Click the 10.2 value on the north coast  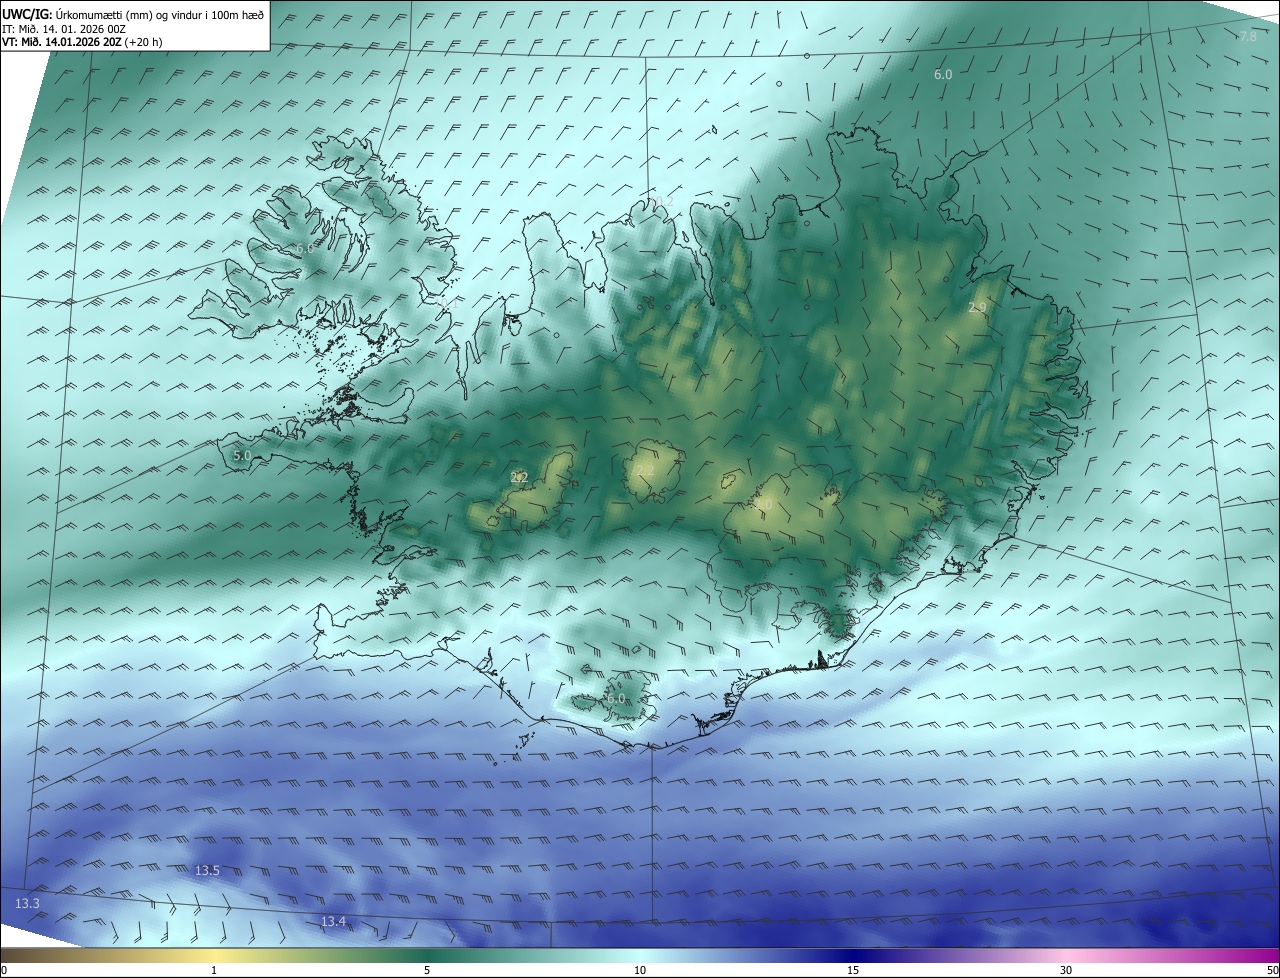(x=663, y=201)
